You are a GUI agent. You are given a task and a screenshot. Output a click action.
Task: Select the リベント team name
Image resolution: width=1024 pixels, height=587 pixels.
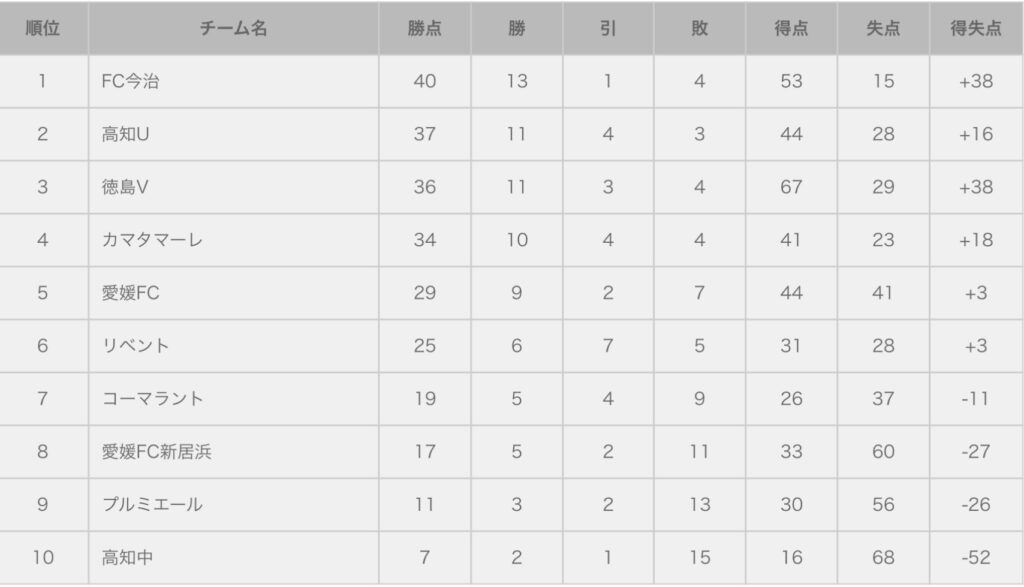[135, 346]
